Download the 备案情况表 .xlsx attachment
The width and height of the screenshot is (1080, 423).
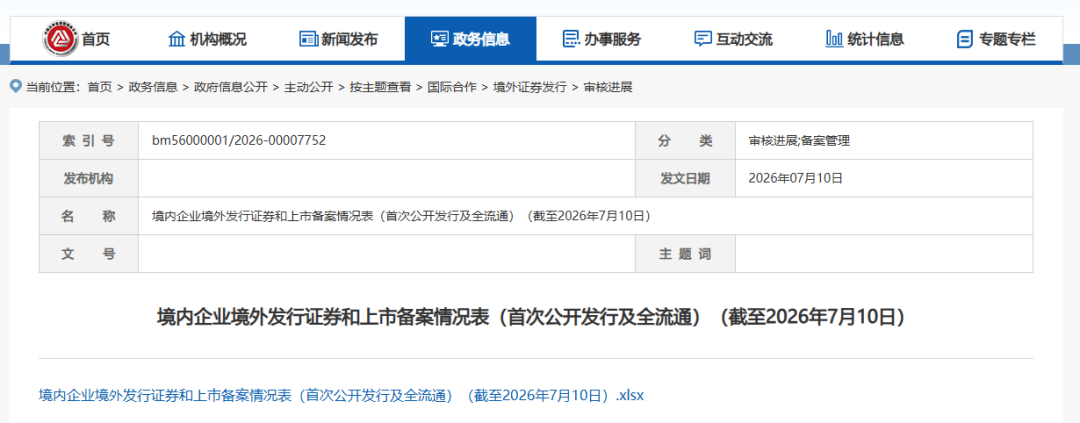pyautogui.click(x=342, y=395)
